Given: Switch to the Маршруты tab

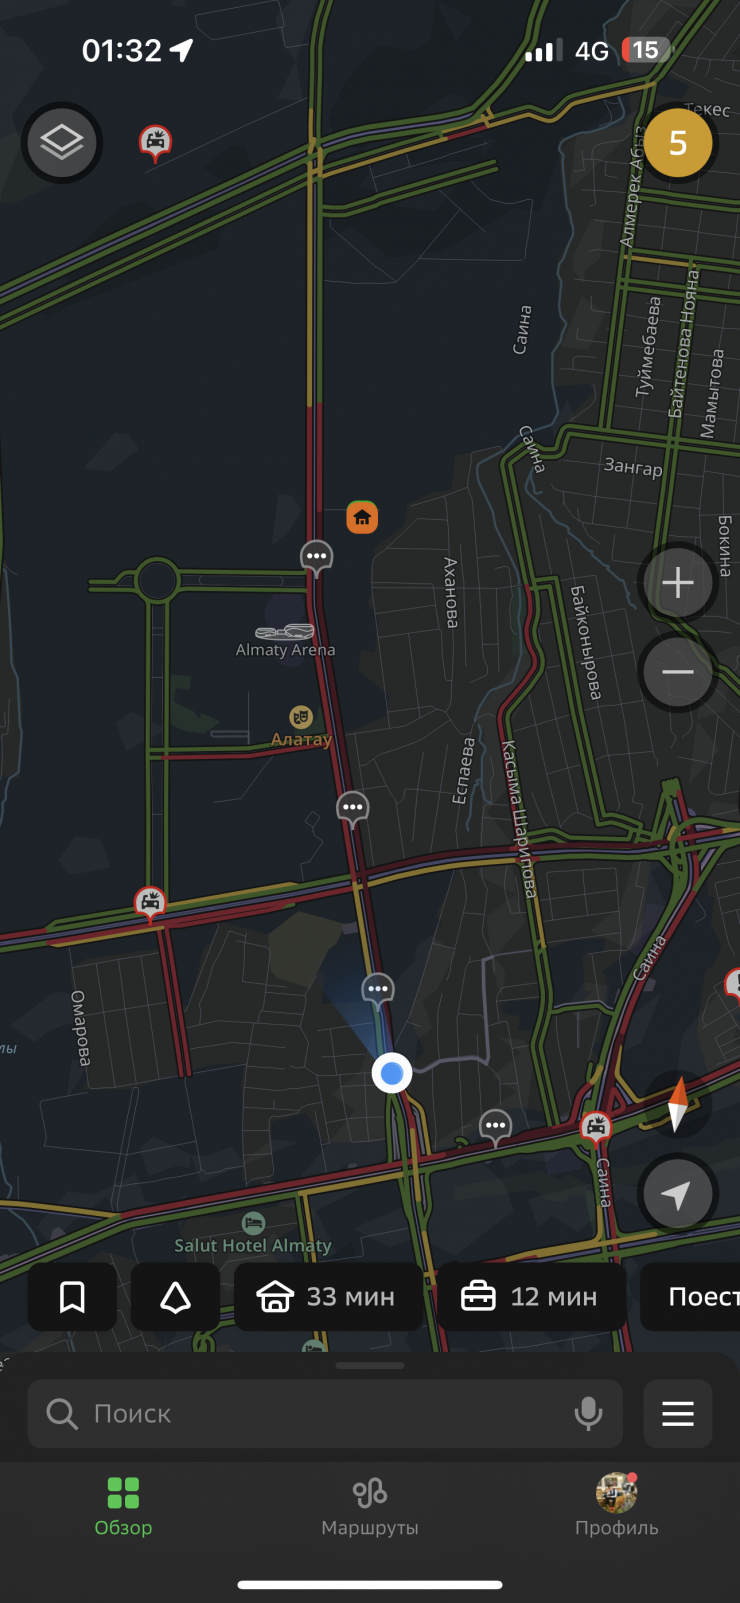Looking at the screenshot, I should 370,1506.
